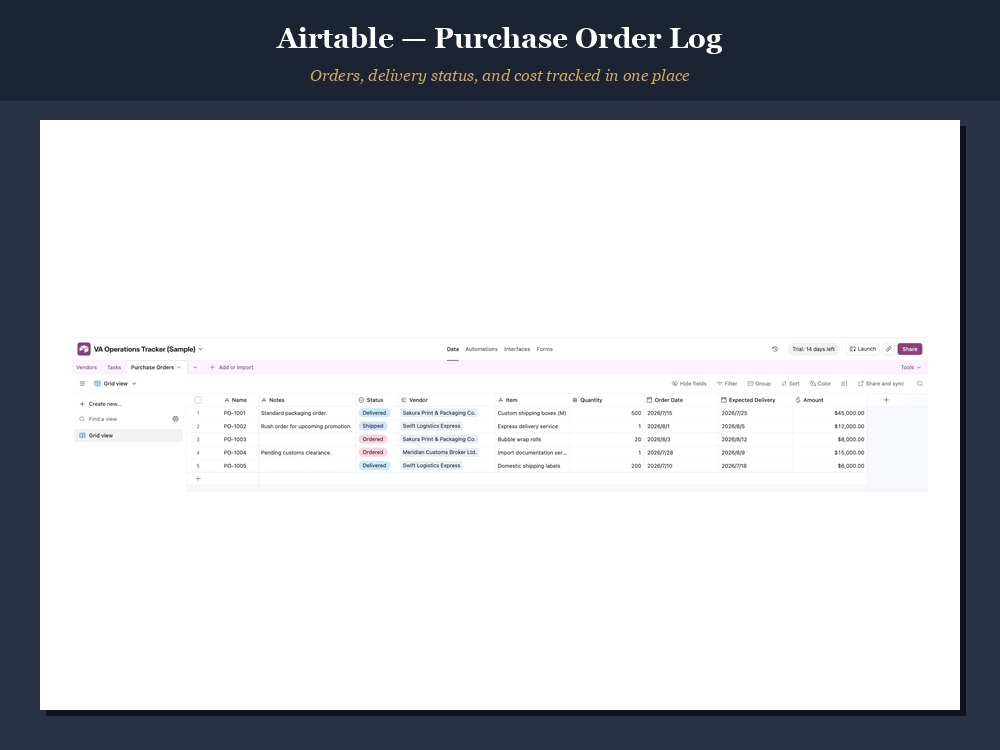Viewport: 1000px width, 750px height.
Task: Expand the all tables chevron next to tabs
Action: tap(195, 367)
